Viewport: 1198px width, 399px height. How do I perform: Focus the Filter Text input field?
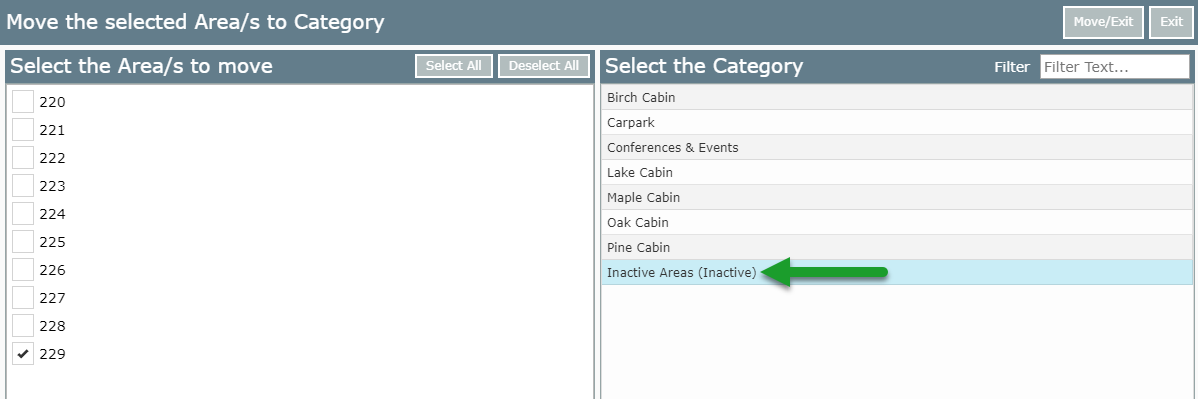pyautogui.click(x=1115, y=66)
